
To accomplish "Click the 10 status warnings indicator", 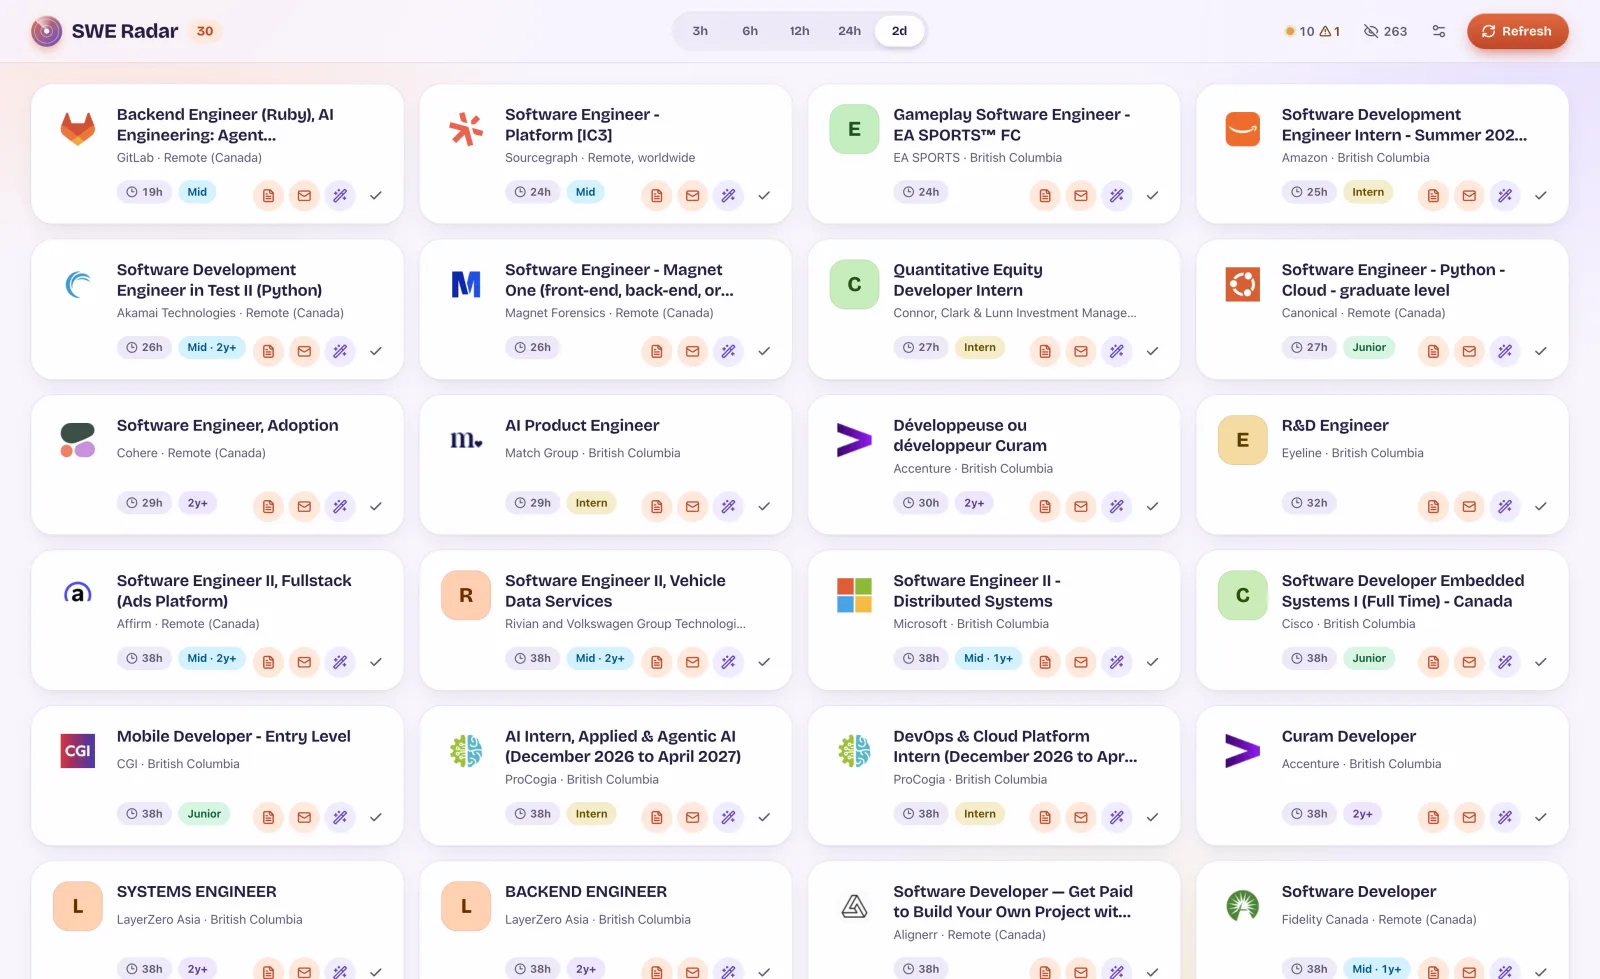I will click(1312, 31).
